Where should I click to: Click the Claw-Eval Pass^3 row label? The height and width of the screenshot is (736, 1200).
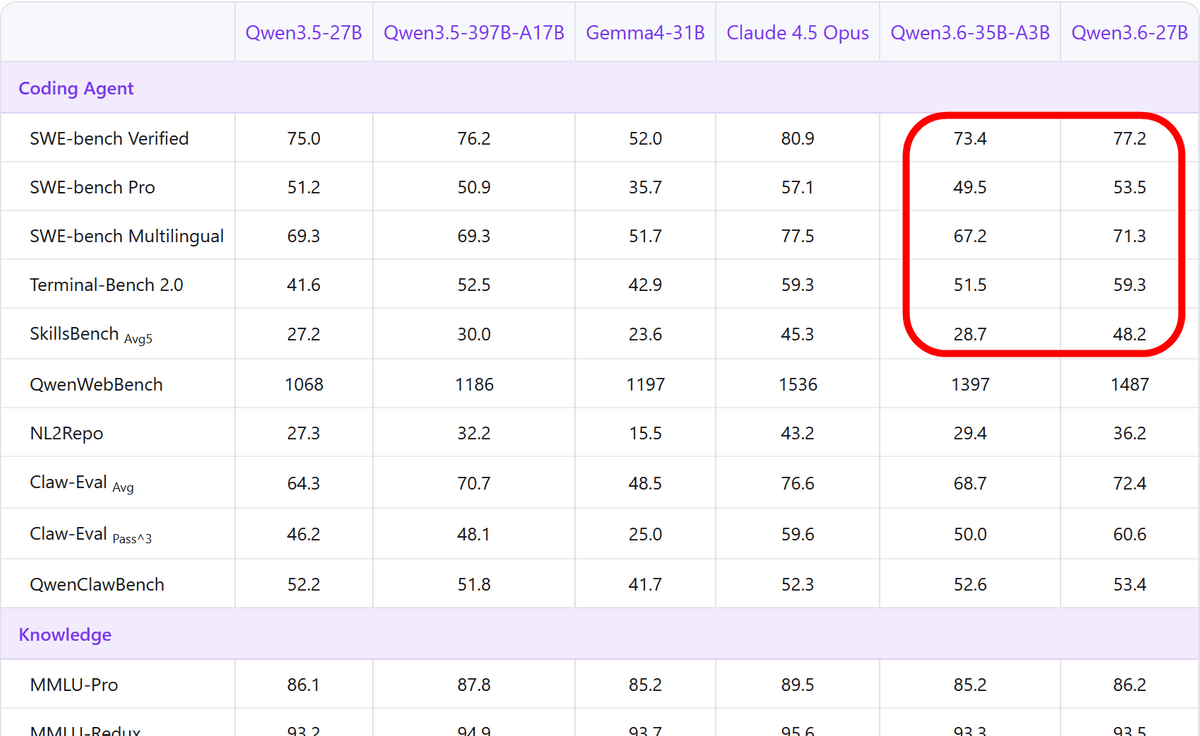(91, 535)
